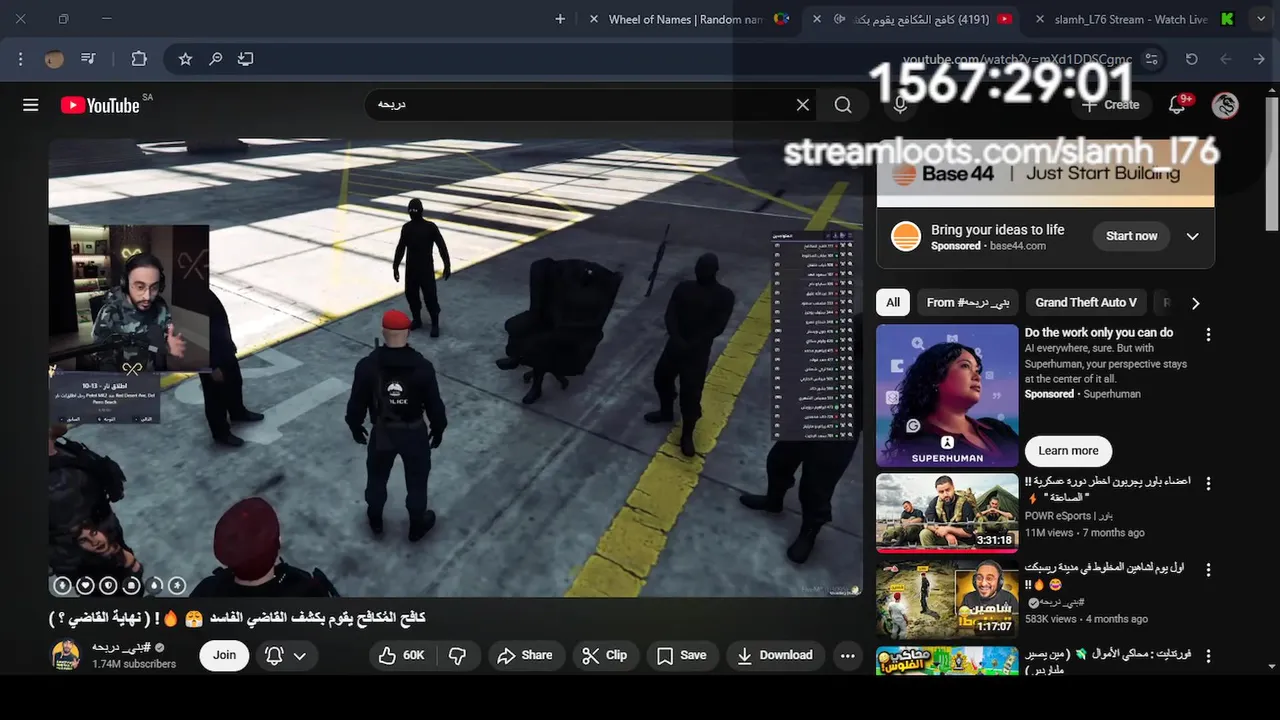Dislike this video
This screenshot has height=720, width=1280.
458,655
